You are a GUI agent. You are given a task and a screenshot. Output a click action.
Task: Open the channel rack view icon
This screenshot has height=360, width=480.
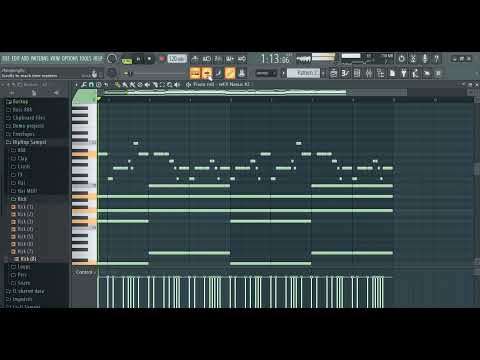coord(357,73)
